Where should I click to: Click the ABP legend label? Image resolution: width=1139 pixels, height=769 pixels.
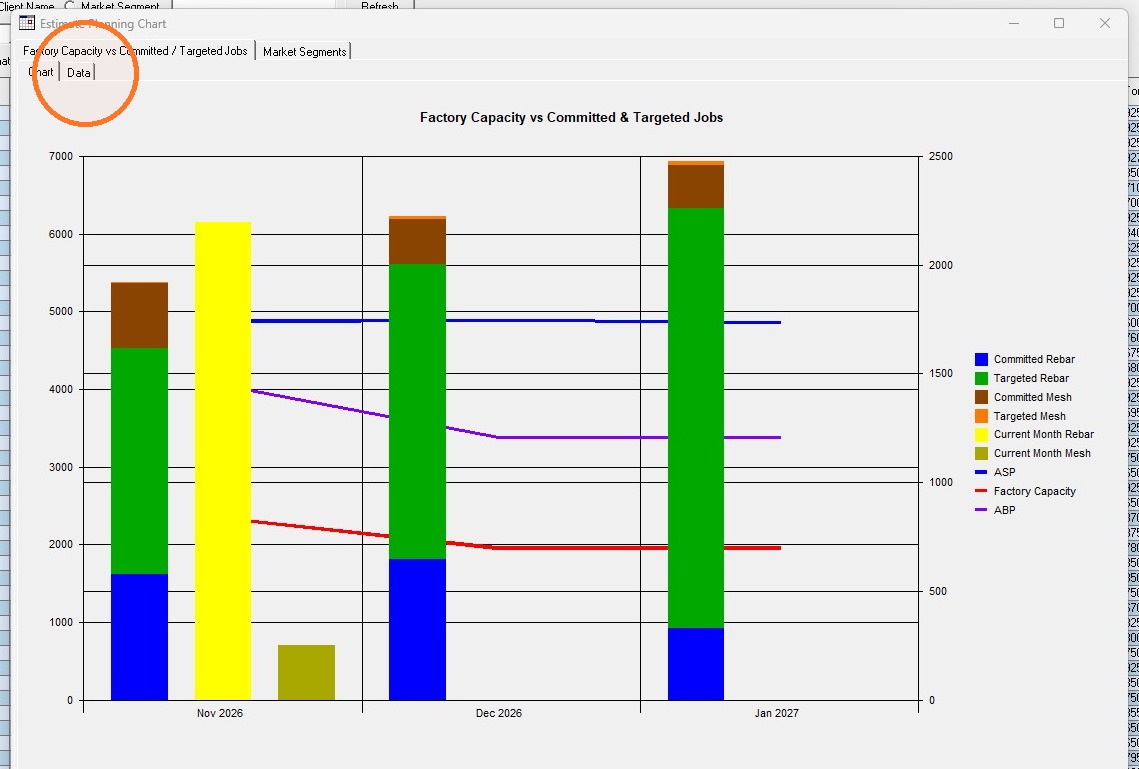1005,510
